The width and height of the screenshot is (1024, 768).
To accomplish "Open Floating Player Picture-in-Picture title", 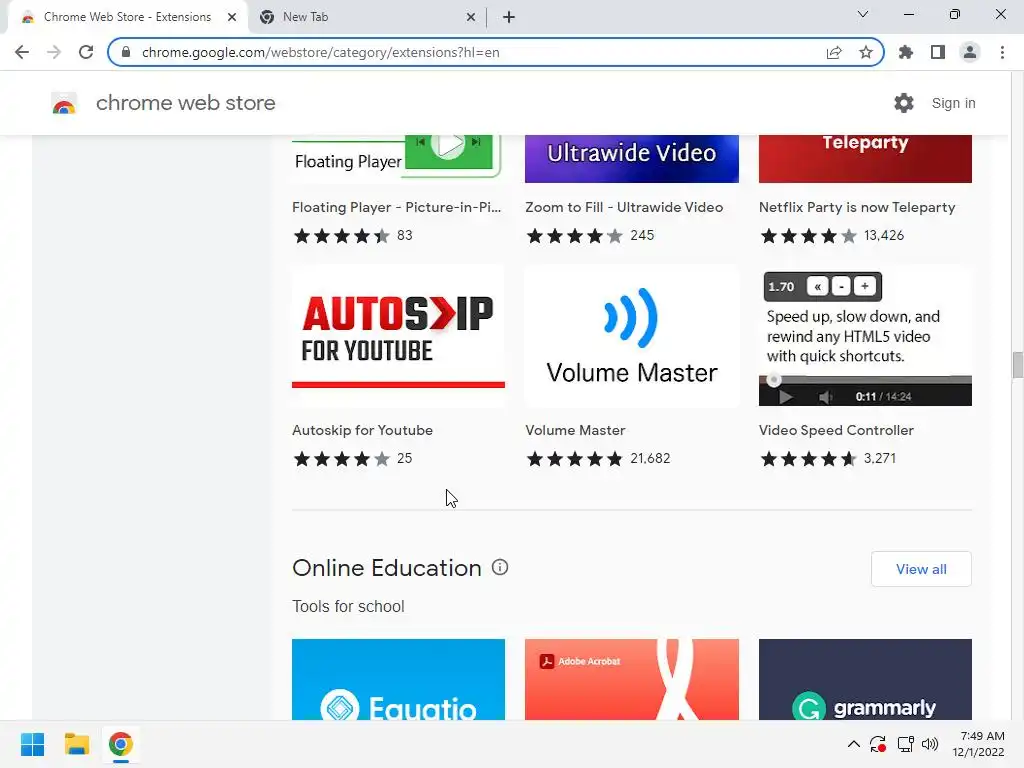I will click(396, 207).
